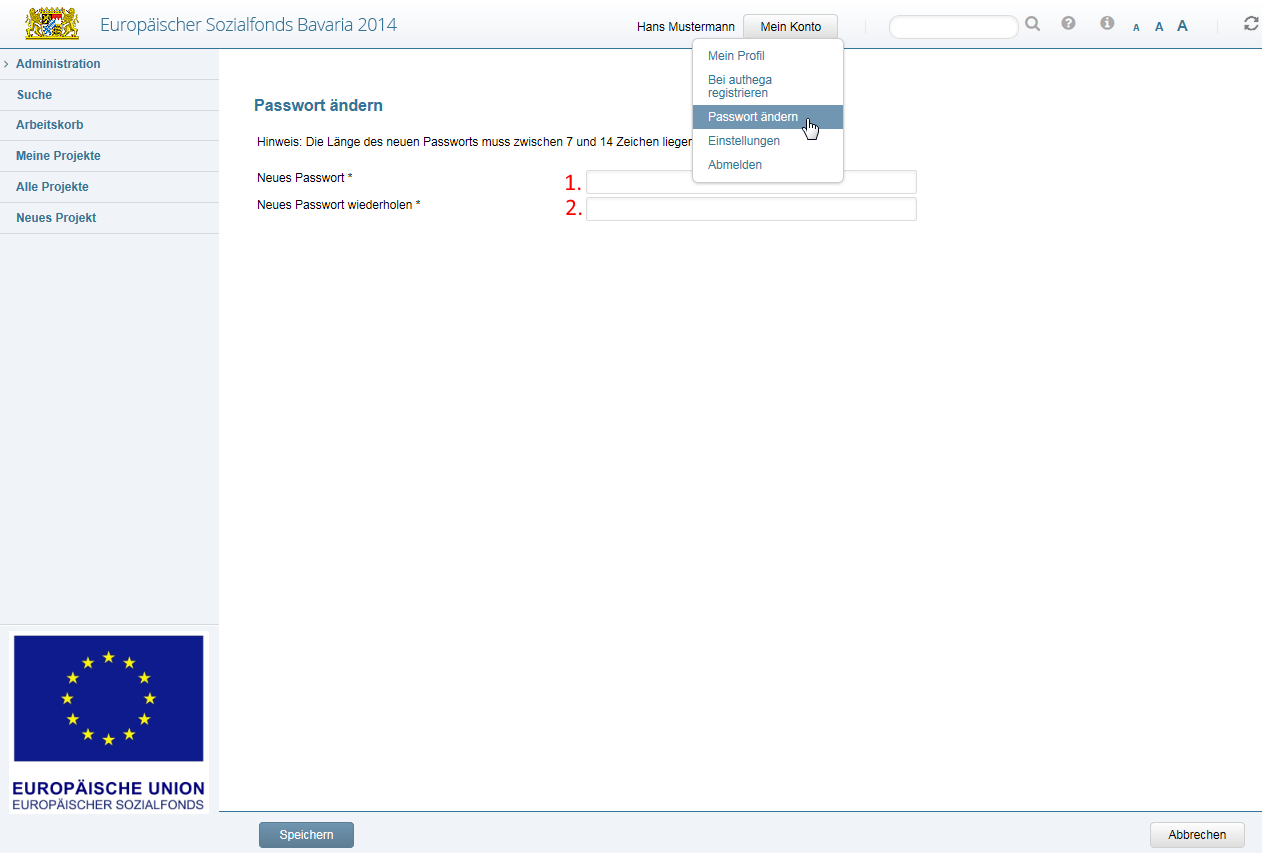Select the largest font size A
1262x853 pixels.
tap(1182, 26)
